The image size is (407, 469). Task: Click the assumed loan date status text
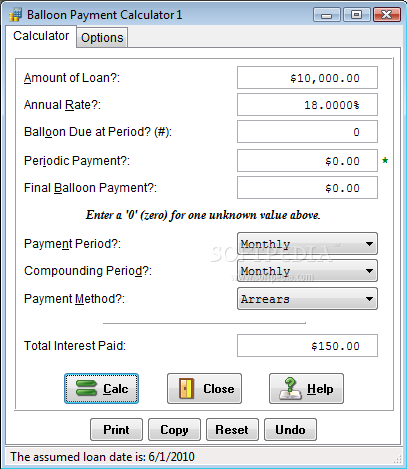tap(102, 457)
